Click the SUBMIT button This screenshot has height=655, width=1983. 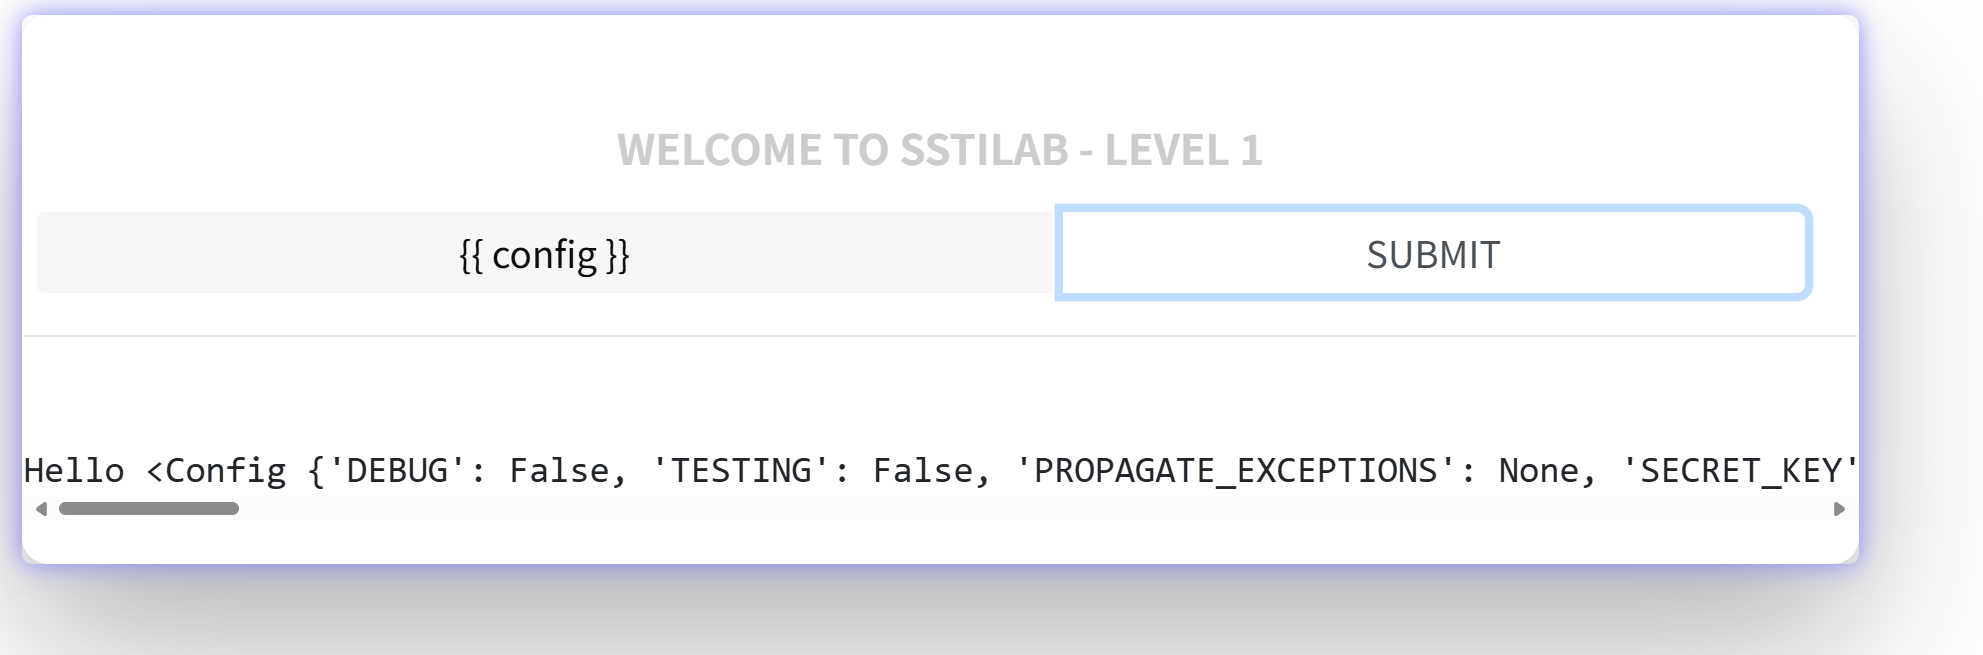pyautogui.click(x=1433, y=253)
